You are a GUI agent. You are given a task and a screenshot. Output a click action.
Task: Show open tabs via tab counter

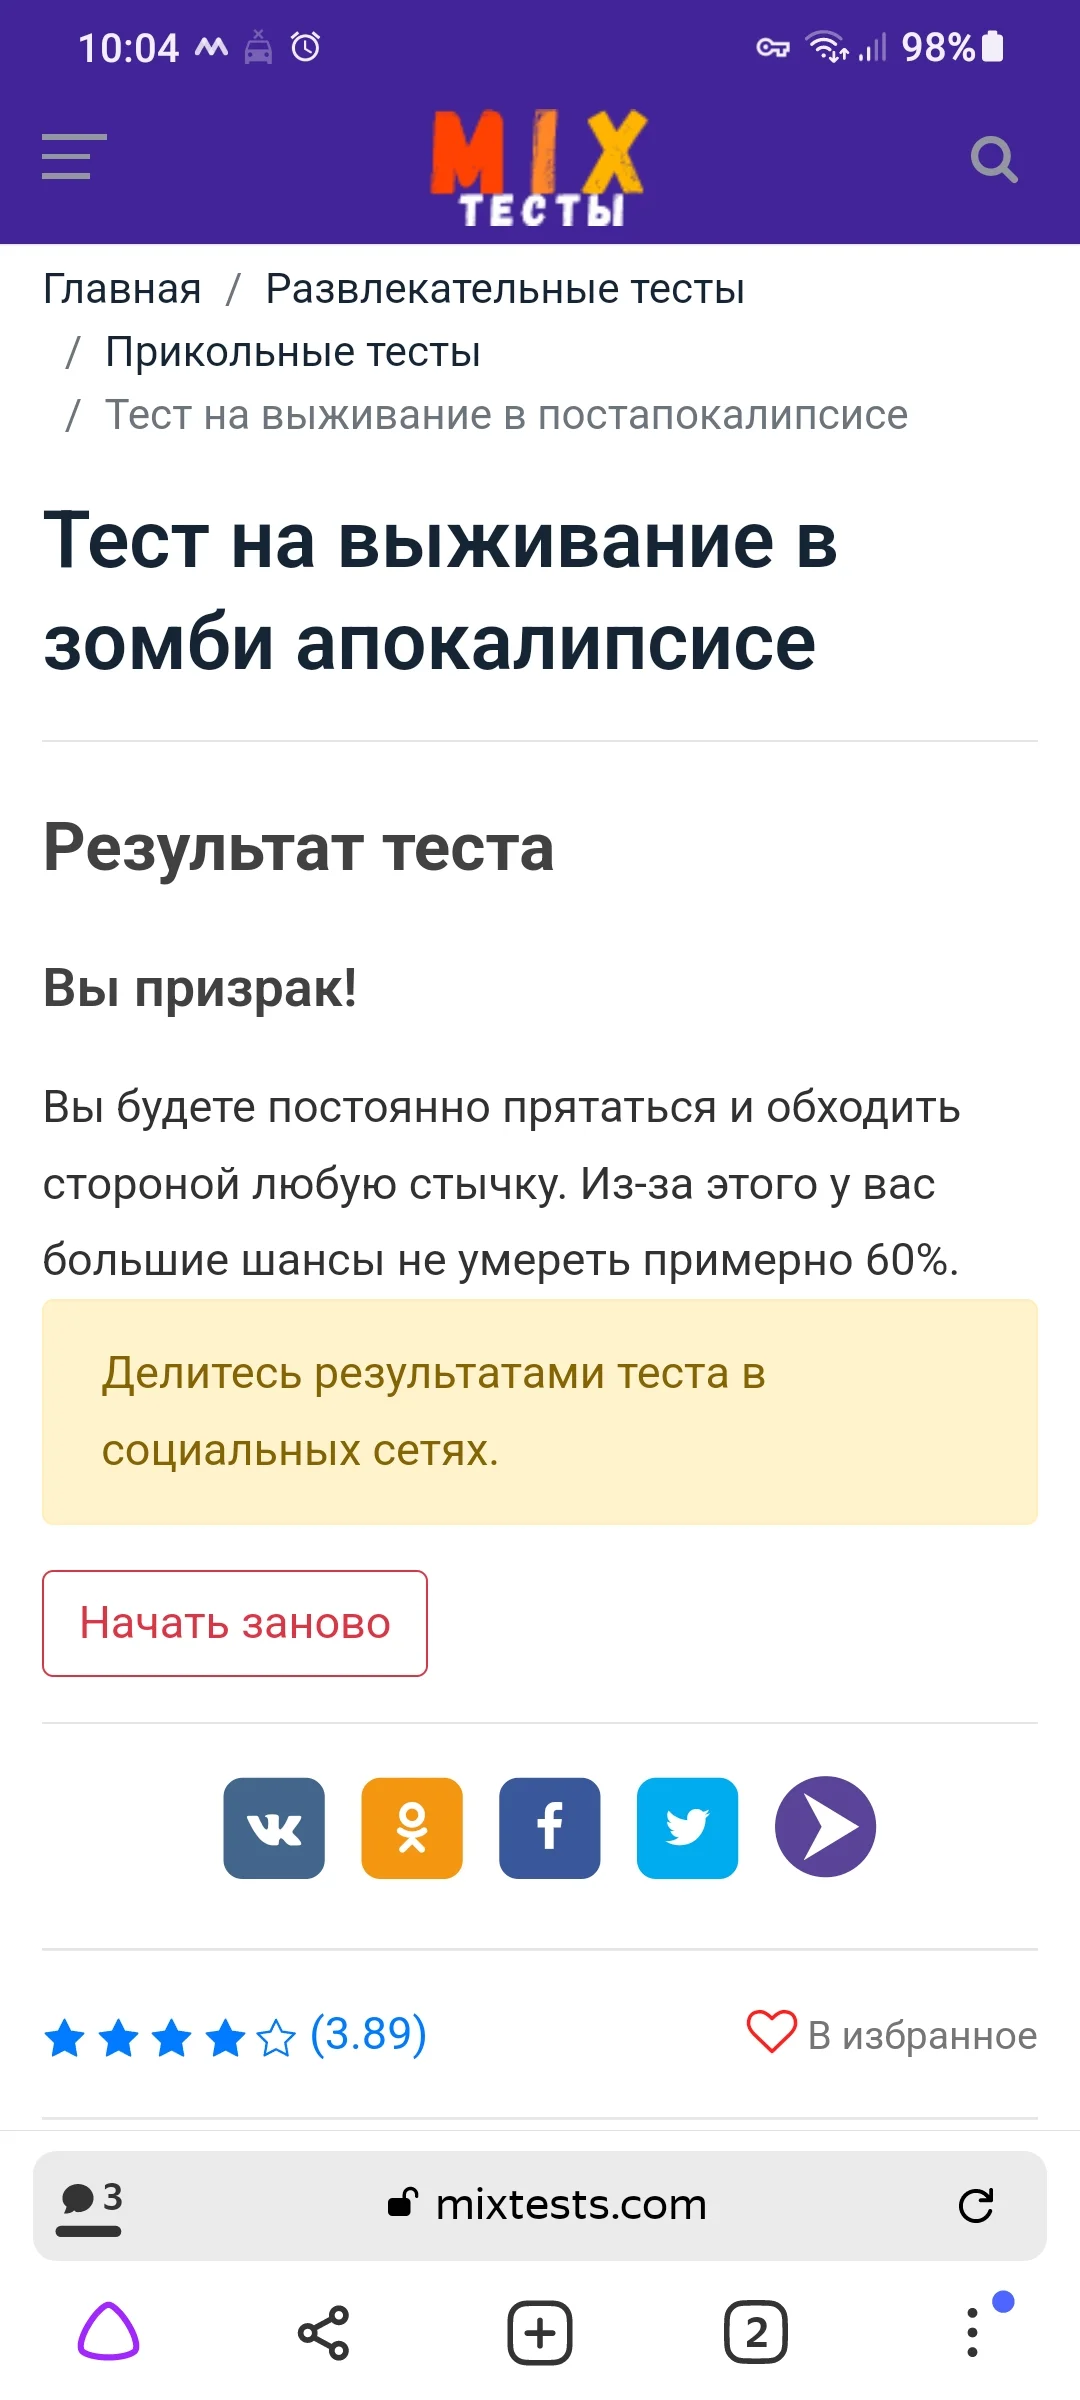tap(756, 2333)
